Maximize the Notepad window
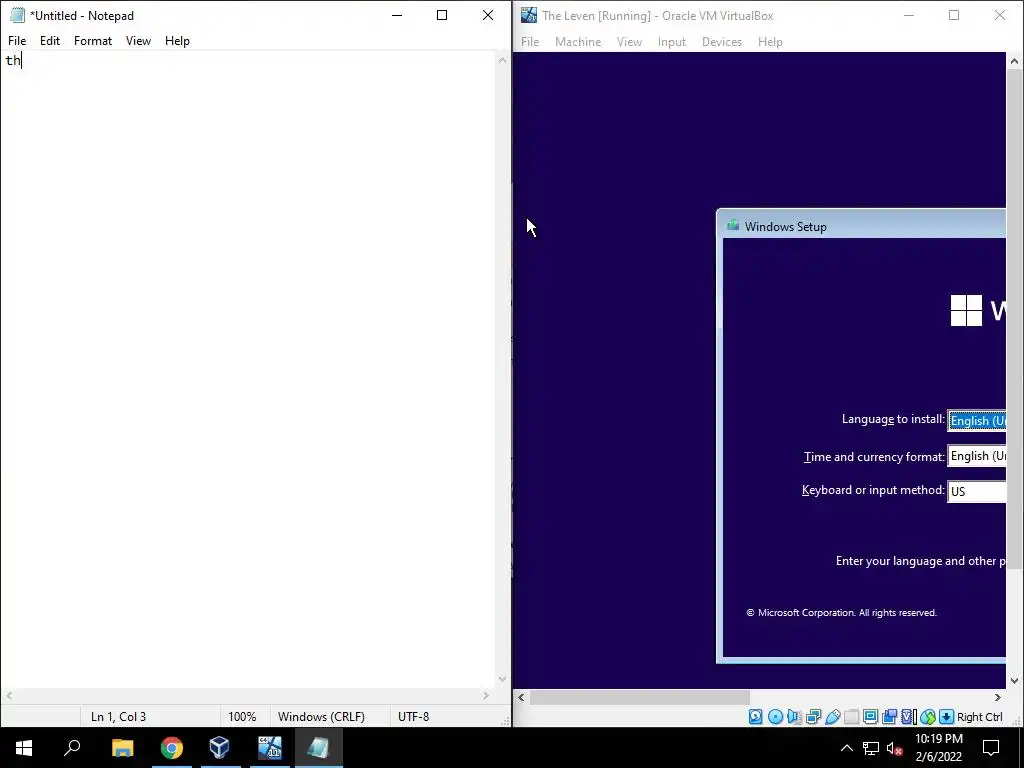The image size is (1024, 768). point(442,15)
